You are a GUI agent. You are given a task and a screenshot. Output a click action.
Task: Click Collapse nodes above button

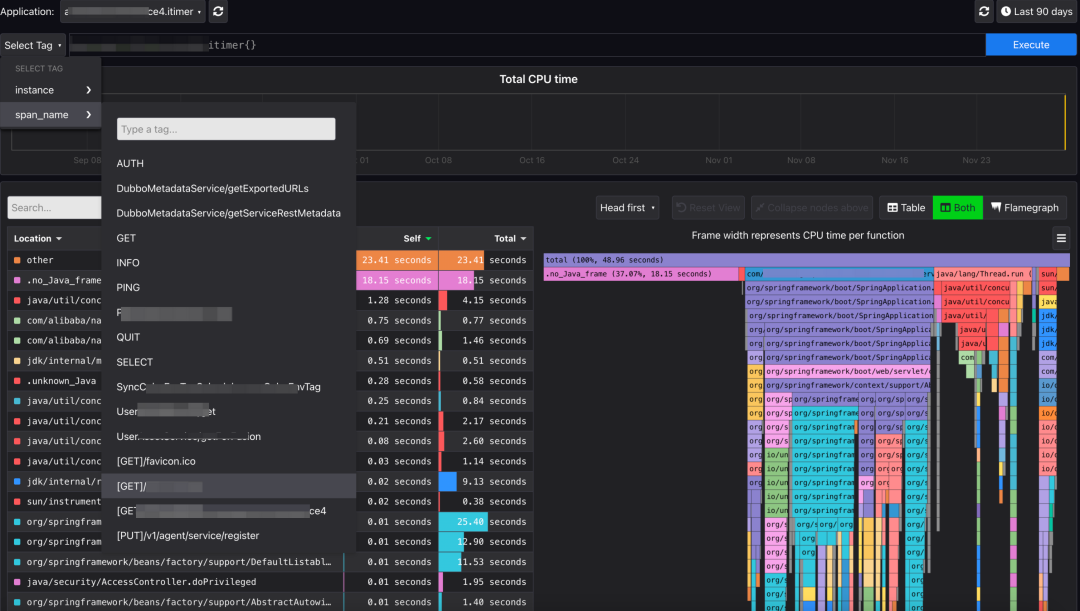(811, 207)
